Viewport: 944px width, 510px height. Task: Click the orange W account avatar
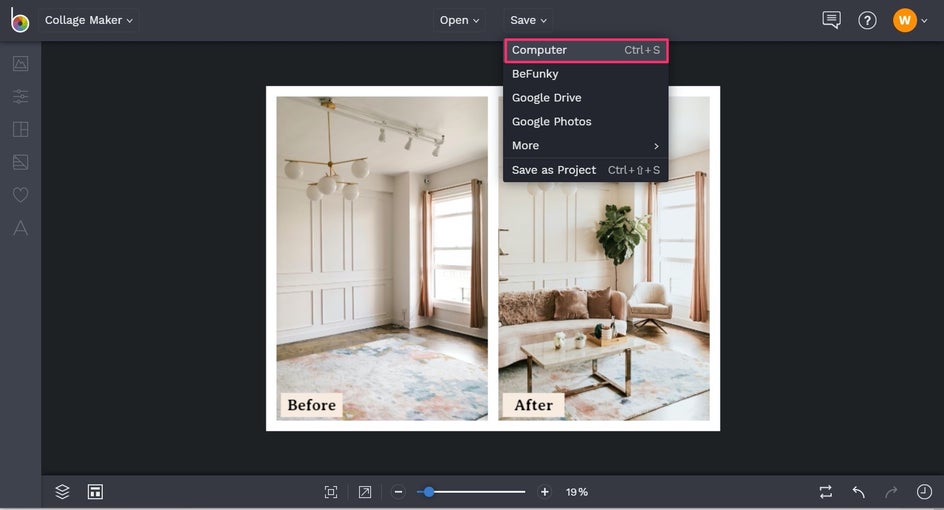tap(904, 20)
